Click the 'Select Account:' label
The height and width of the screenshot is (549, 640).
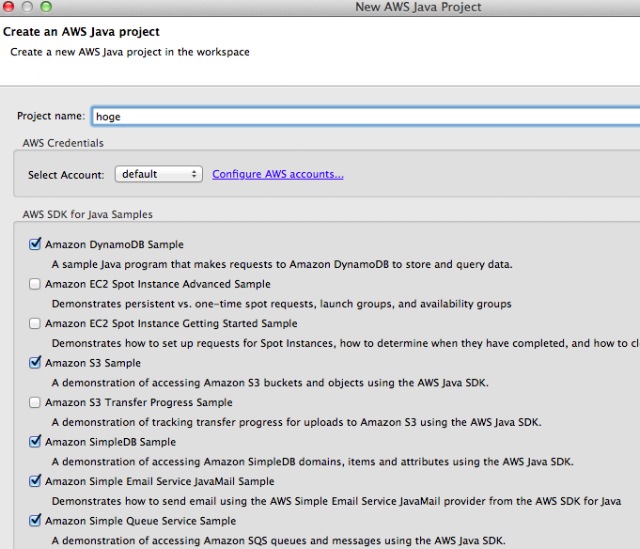tap(66, 175)
